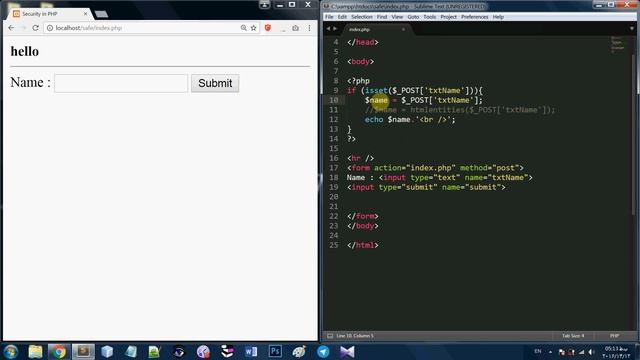
Task: Click the site info icon before localhost
Action: [x=50, y=28]
